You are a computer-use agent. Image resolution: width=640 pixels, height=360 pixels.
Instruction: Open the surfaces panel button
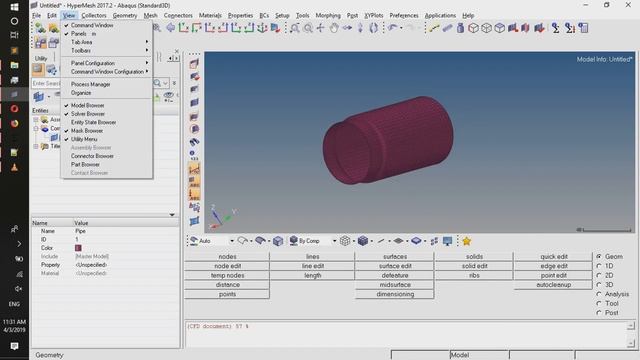[x=395, y=257]
